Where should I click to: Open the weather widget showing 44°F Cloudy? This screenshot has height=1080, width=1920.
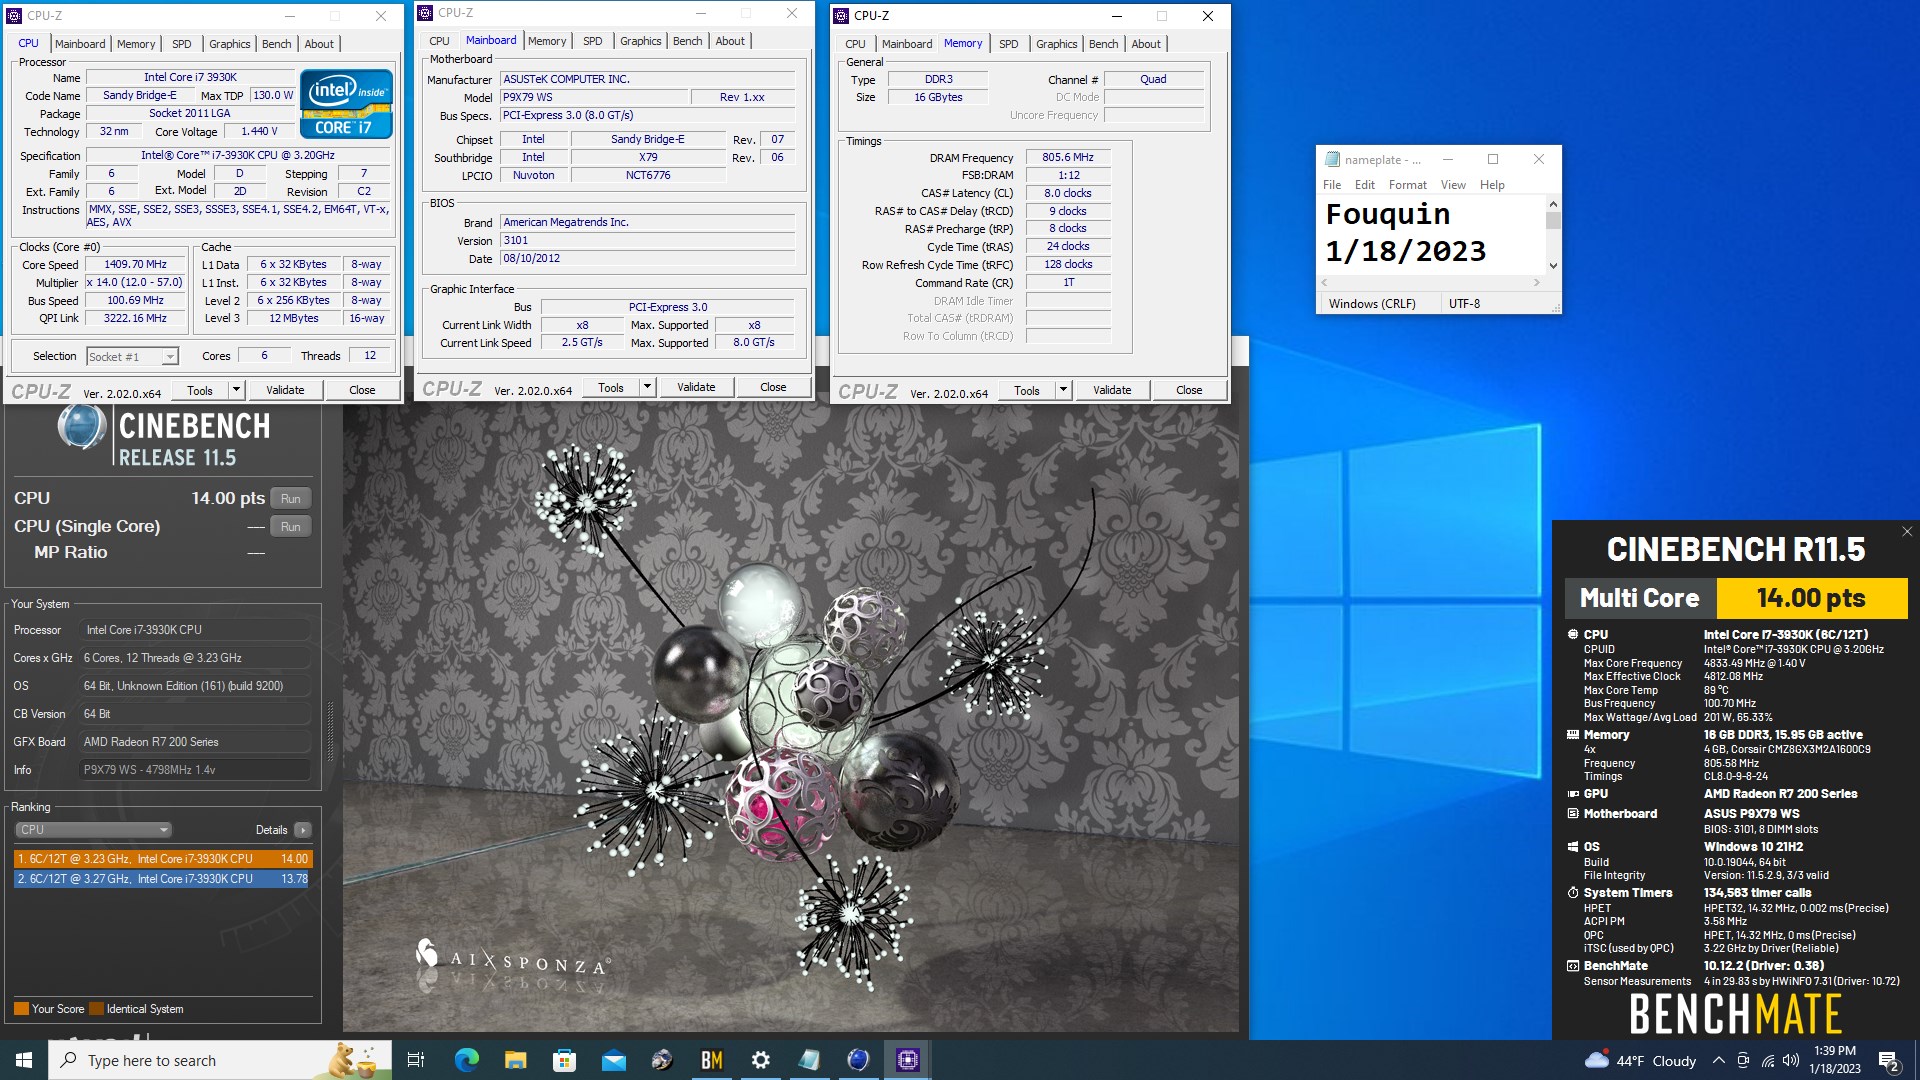(1640, 1061)
